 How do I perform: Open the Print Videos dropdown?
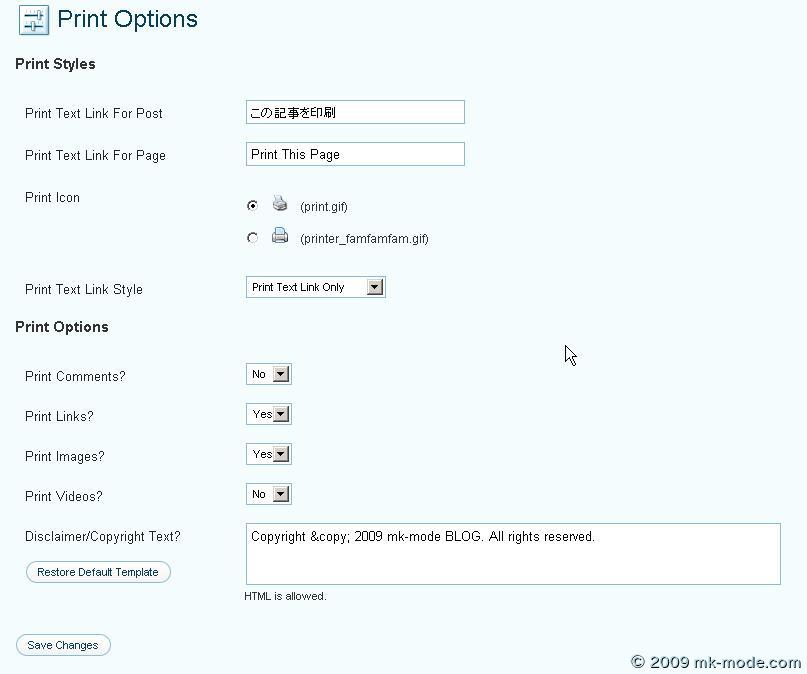[269, 494]
